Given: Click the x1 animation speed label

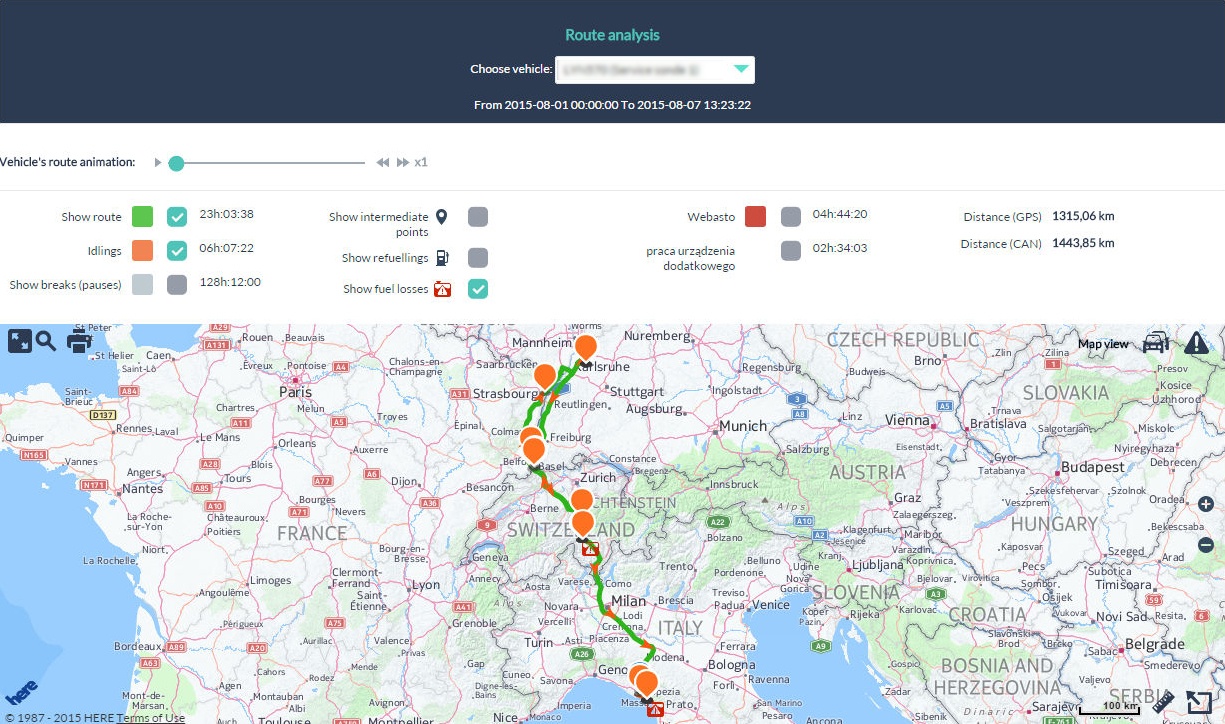Looking at the screenshot, I should pos(421,162).
